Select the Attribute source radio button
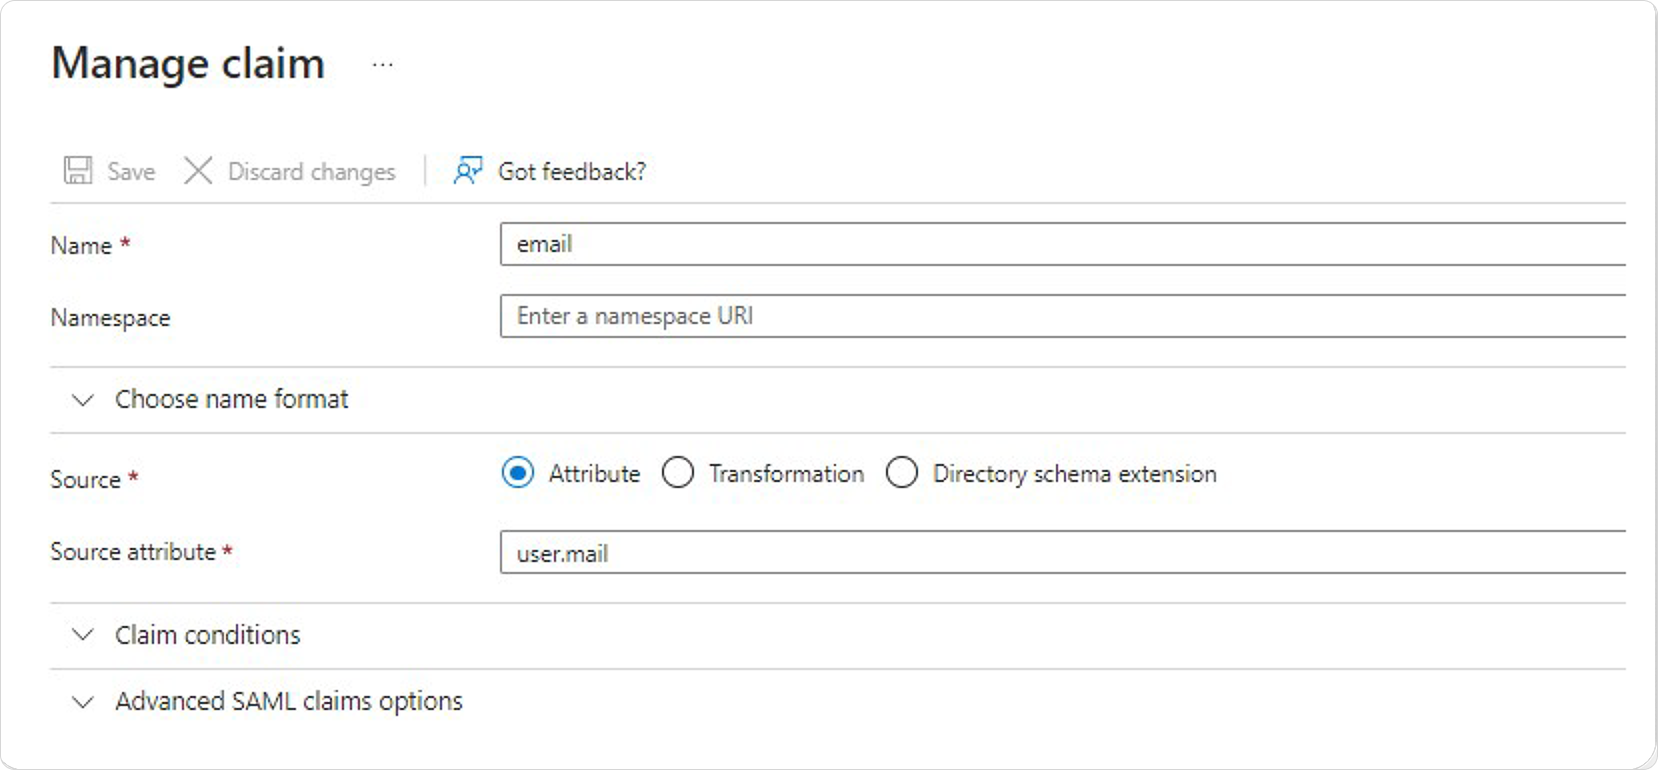This screenshot has width=1658, height=770. pyautogui.click(x=518, y=472)
